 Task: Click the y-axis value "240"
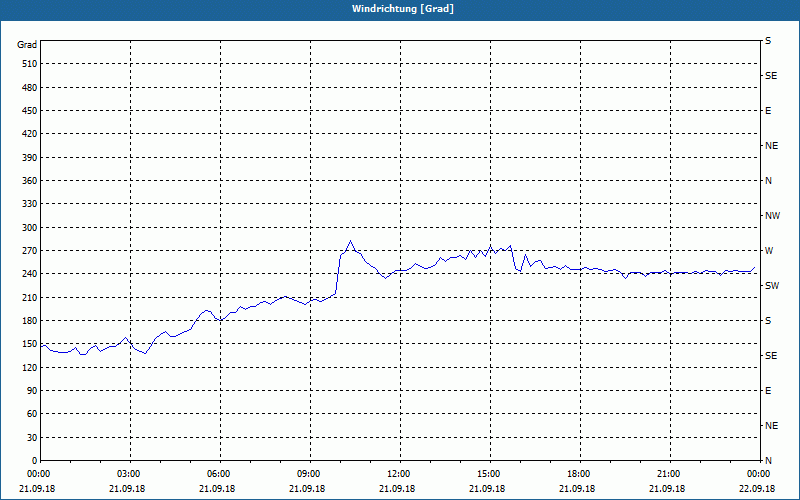[30, 274]
